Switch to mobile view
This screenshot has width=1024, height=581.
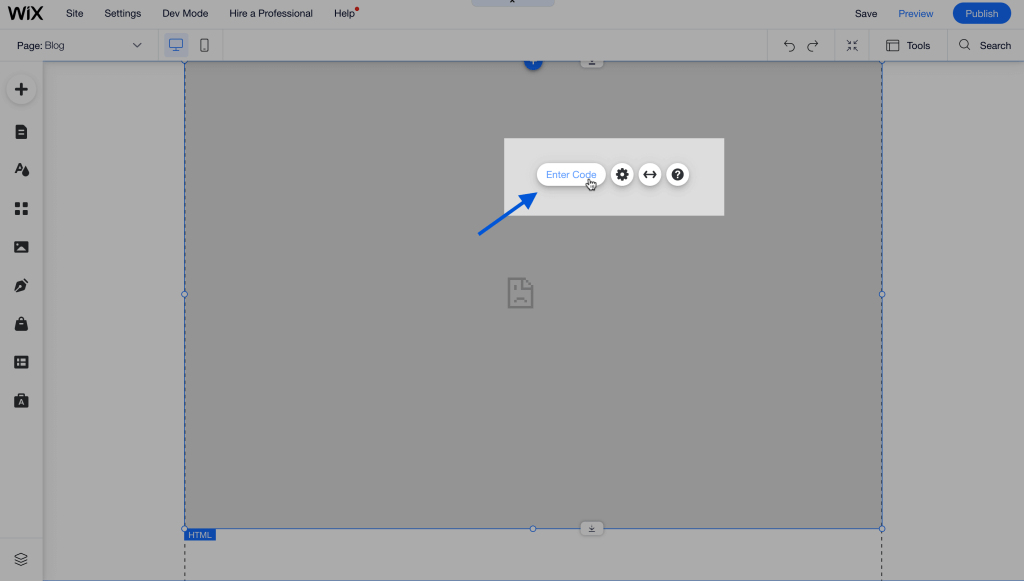tap(204, 45)
